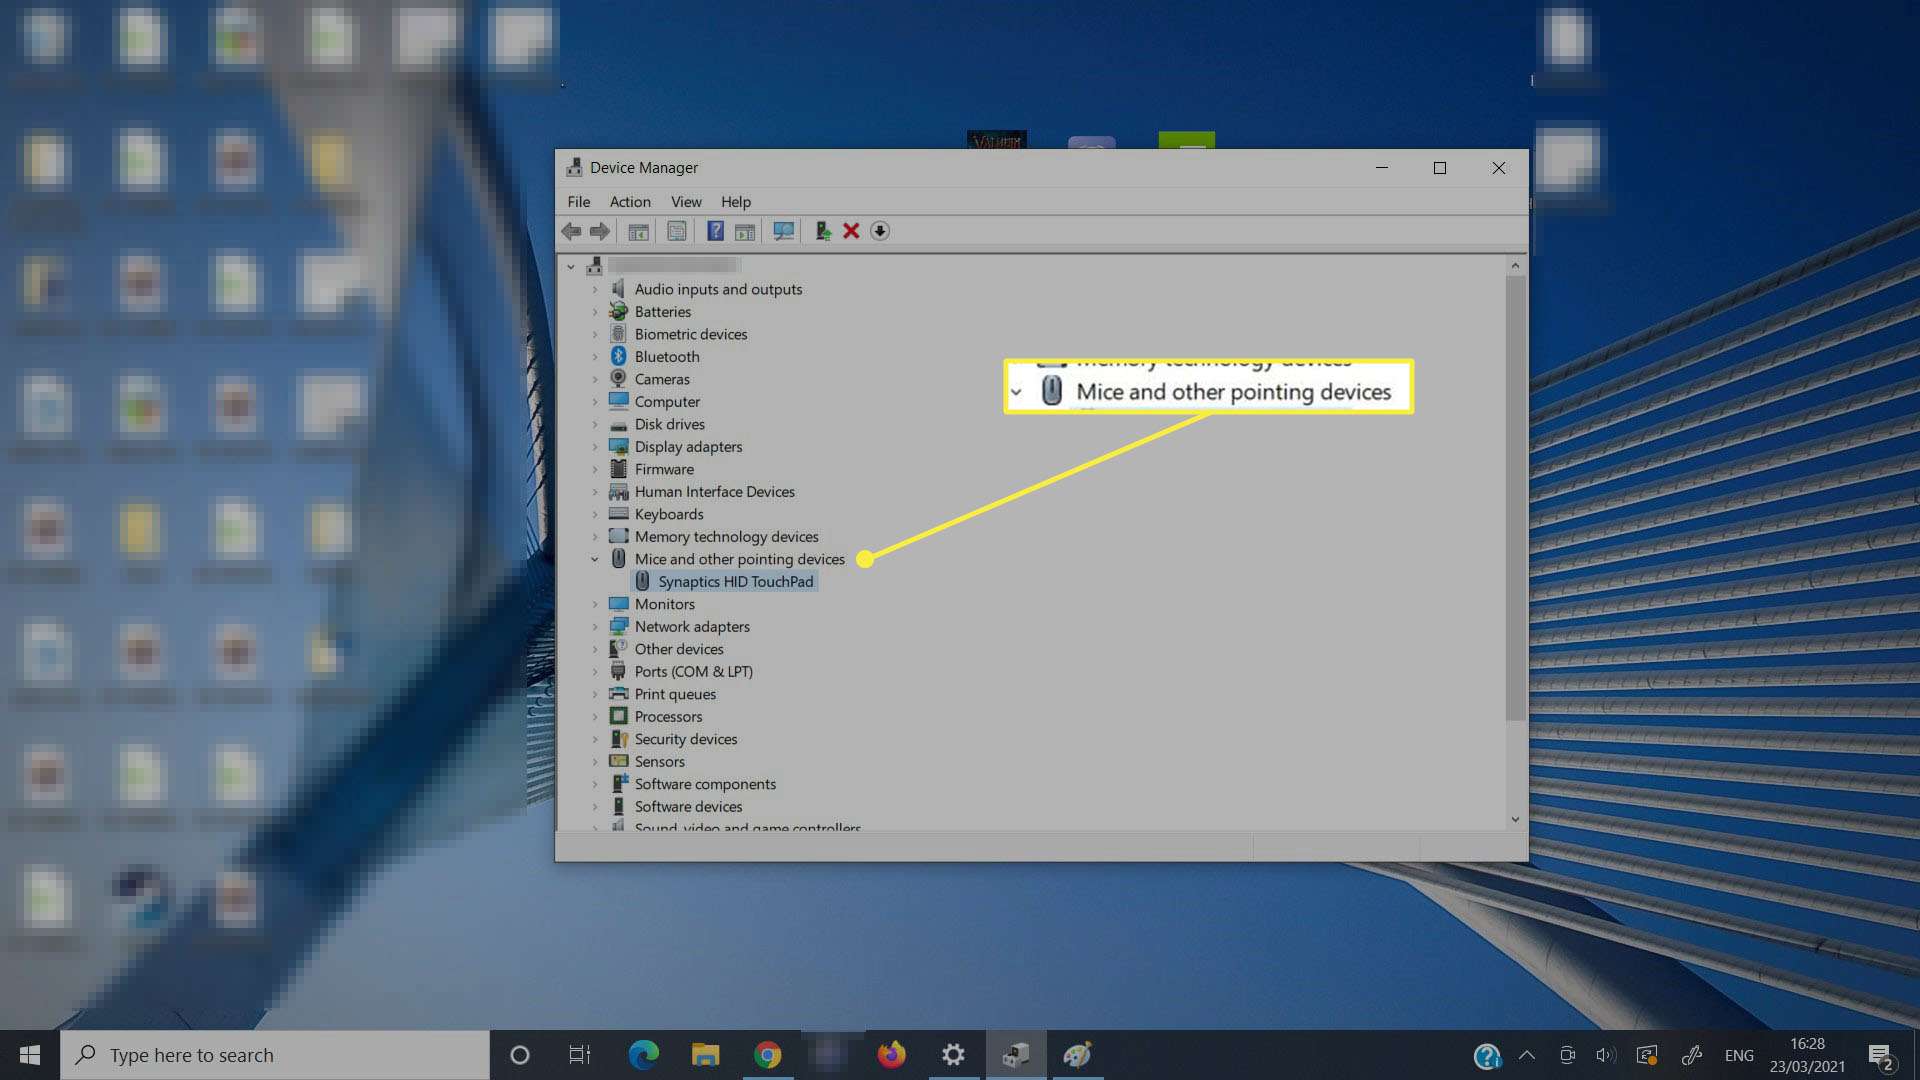Open the Network adapters category

click(x=692, y=626)
